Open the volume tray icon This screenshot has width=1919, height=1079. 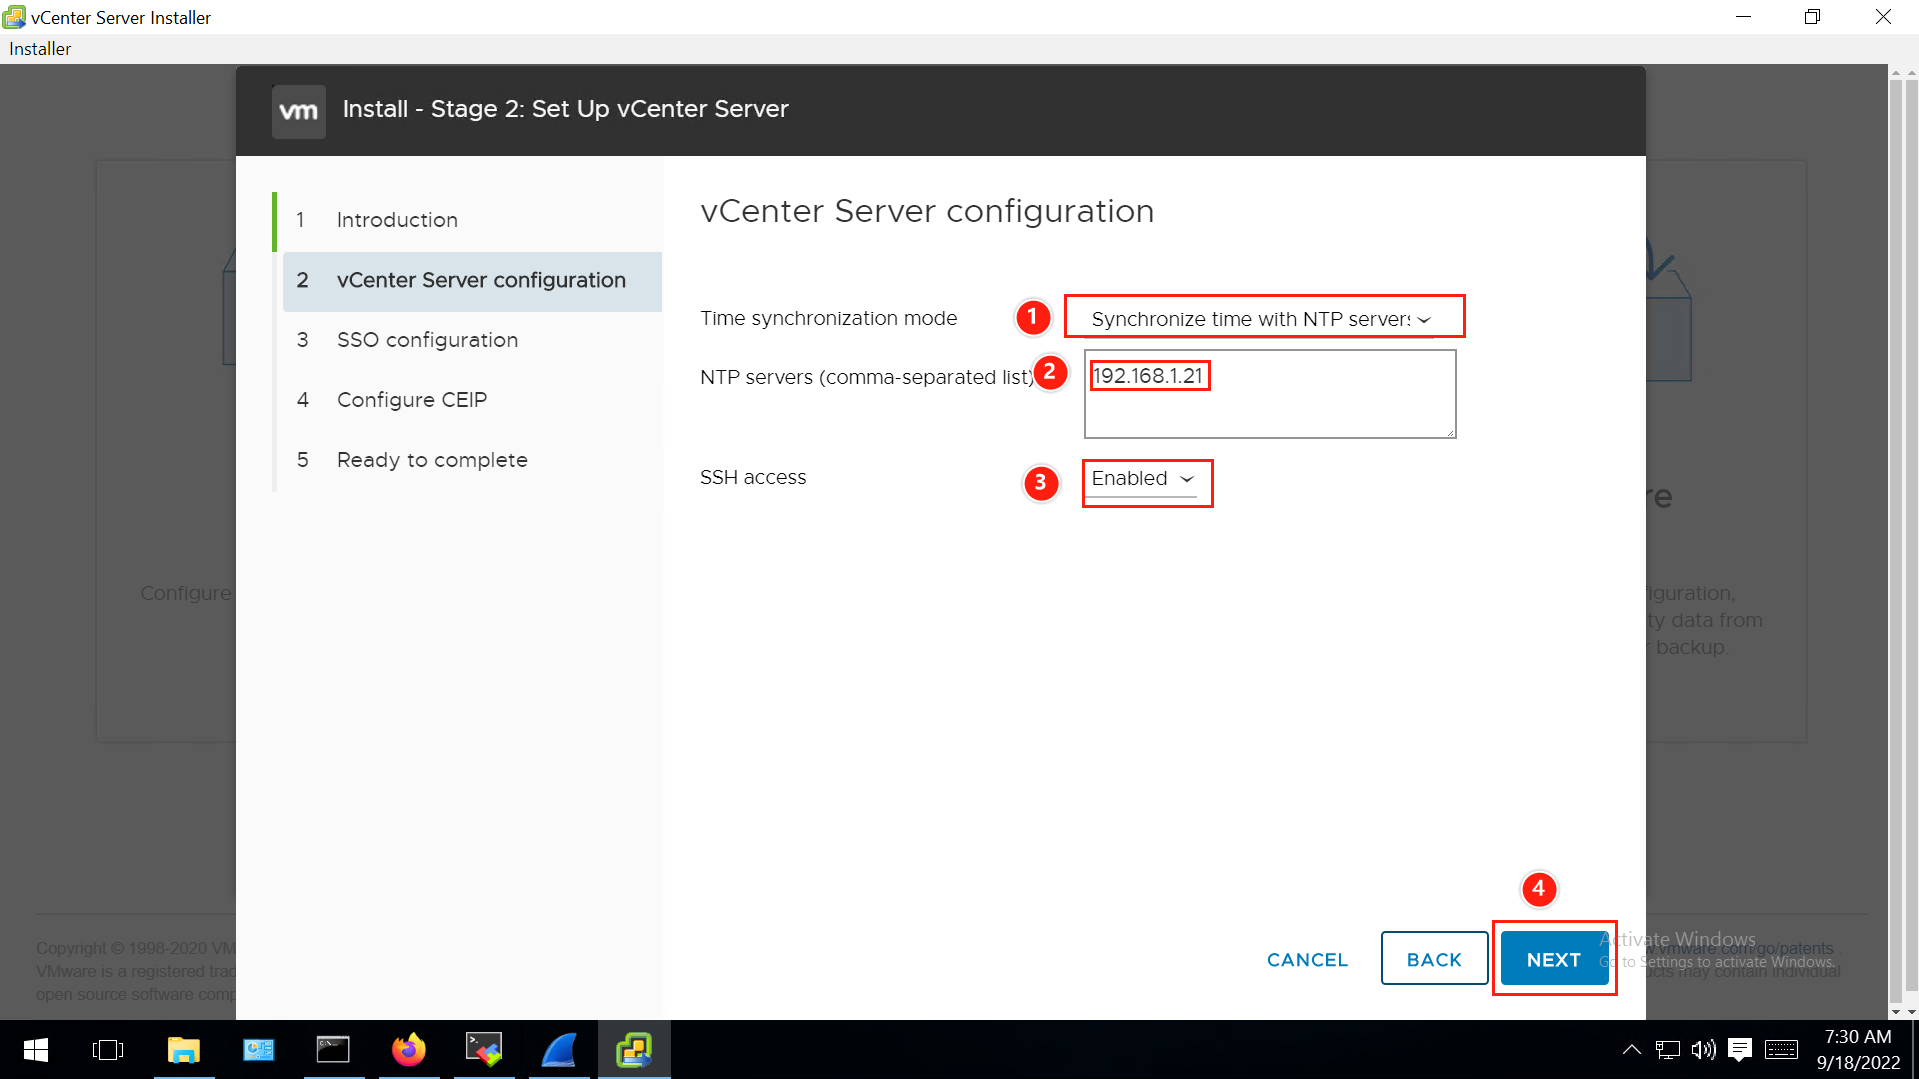point(1703,1050)
